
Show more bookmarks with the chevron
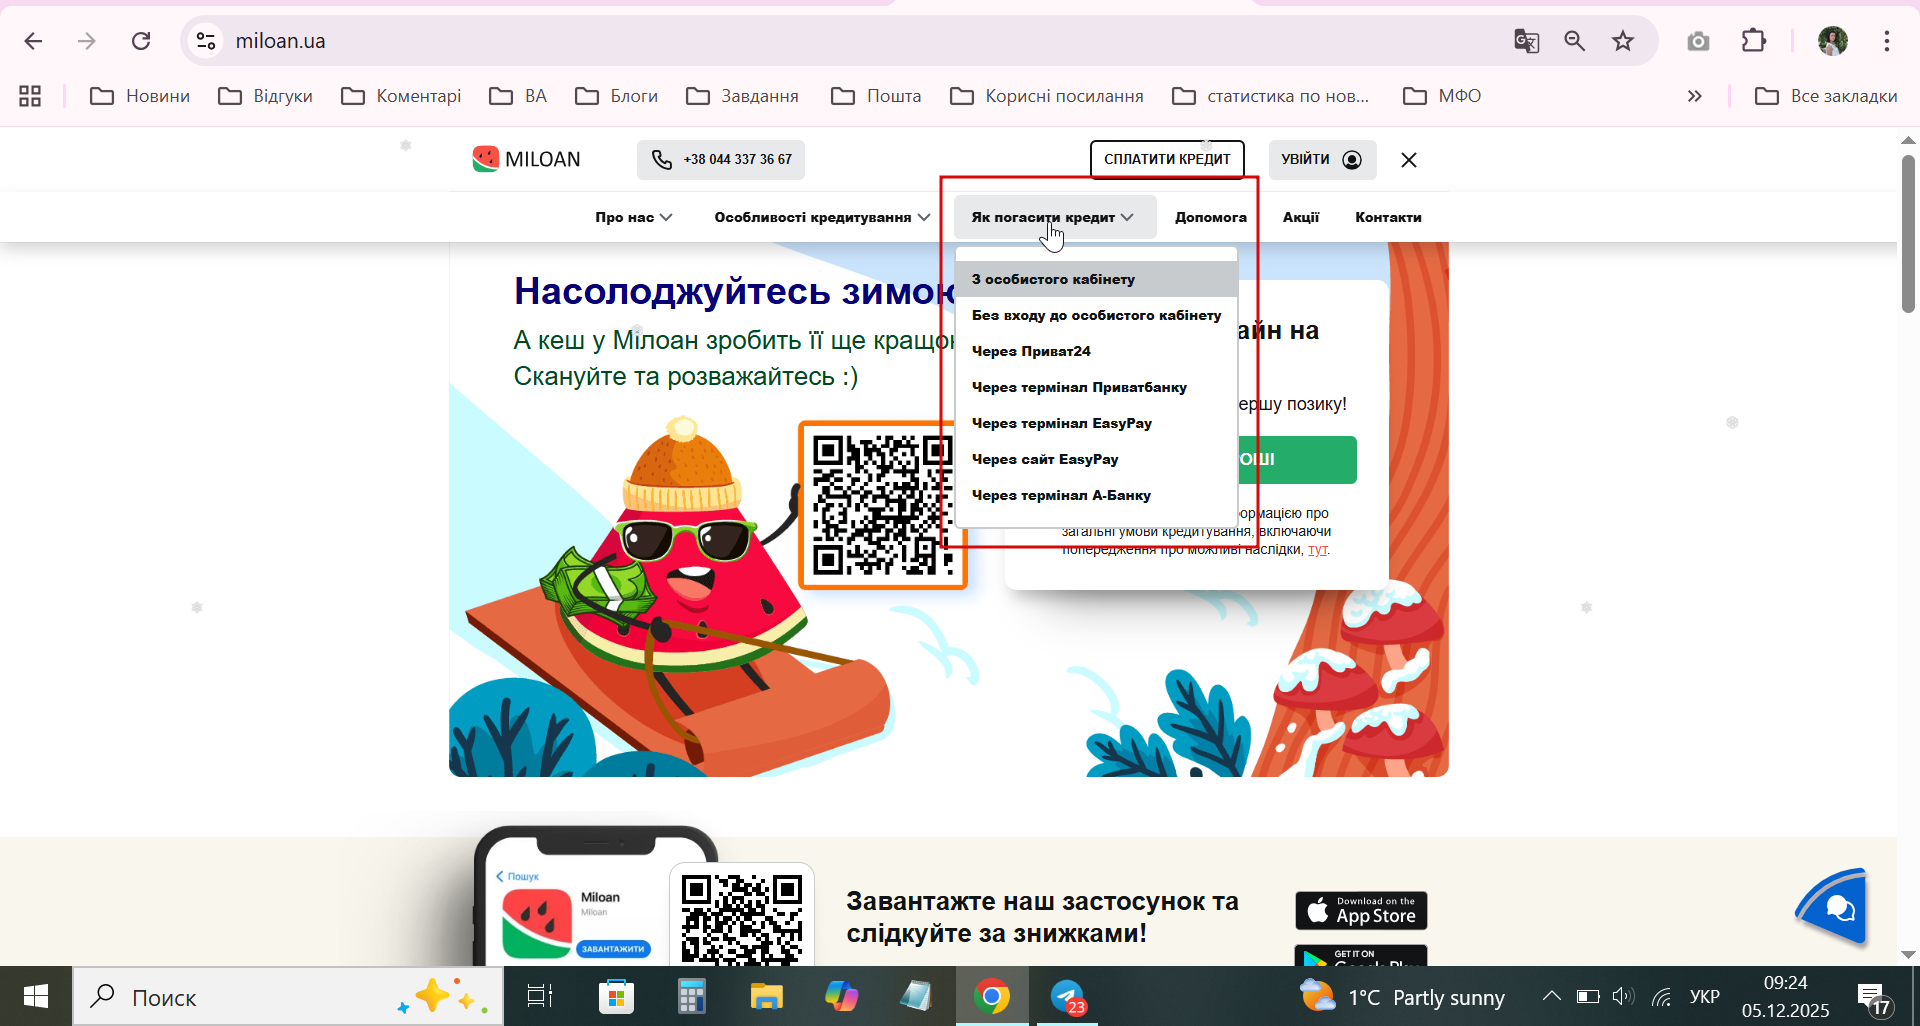(1694, 96)
